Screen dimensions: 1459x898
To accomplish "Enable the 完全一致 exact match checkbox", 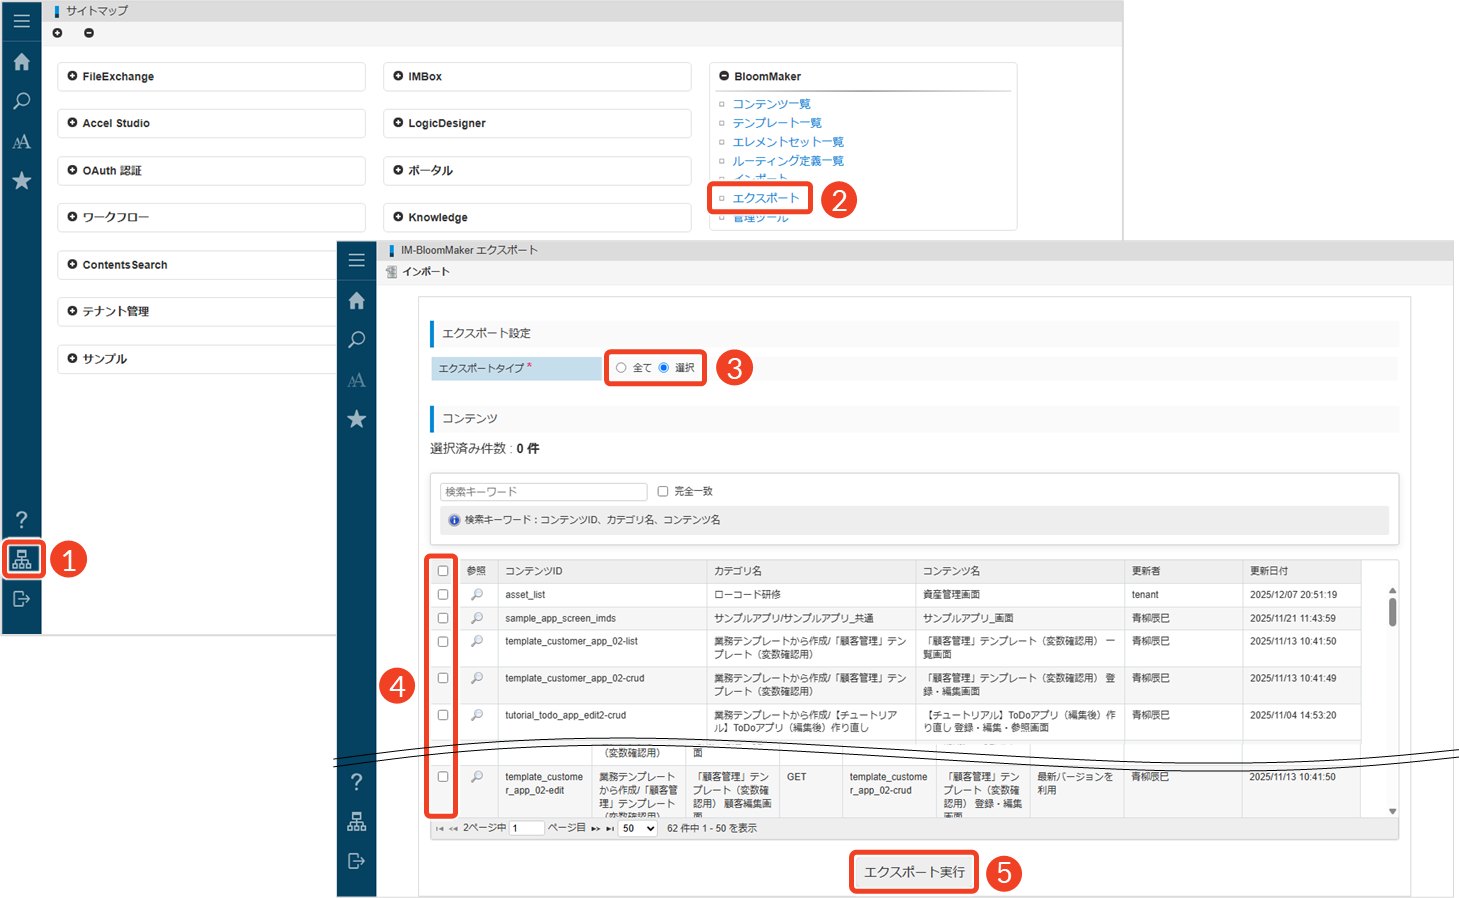I will [662, 491].
